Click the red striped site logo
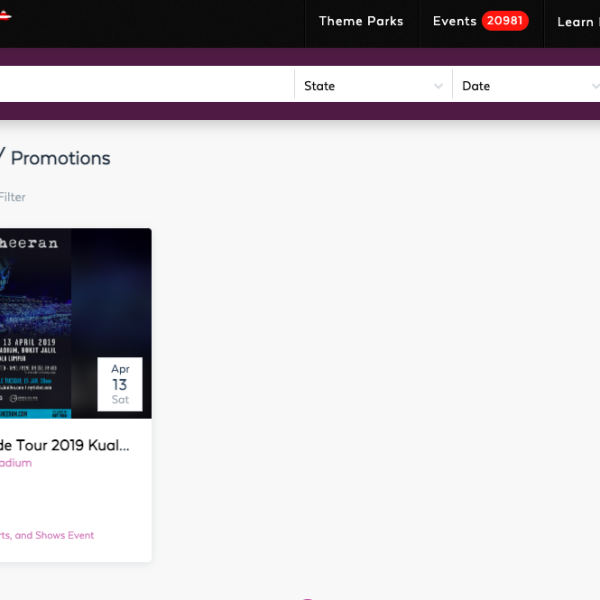Image resolution: width=600 pixels, height=600 pixels. coord(5,15)
